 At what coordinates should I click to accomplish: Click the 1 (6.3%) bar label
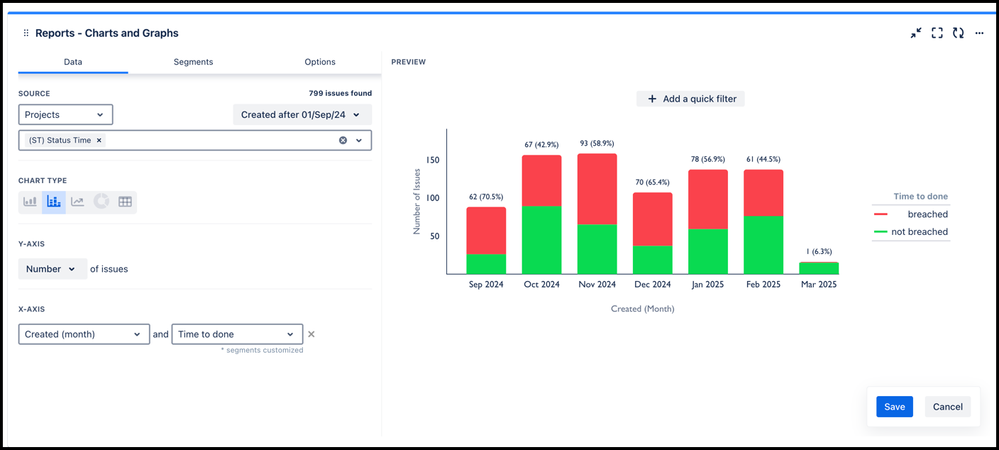coord(819,252)
